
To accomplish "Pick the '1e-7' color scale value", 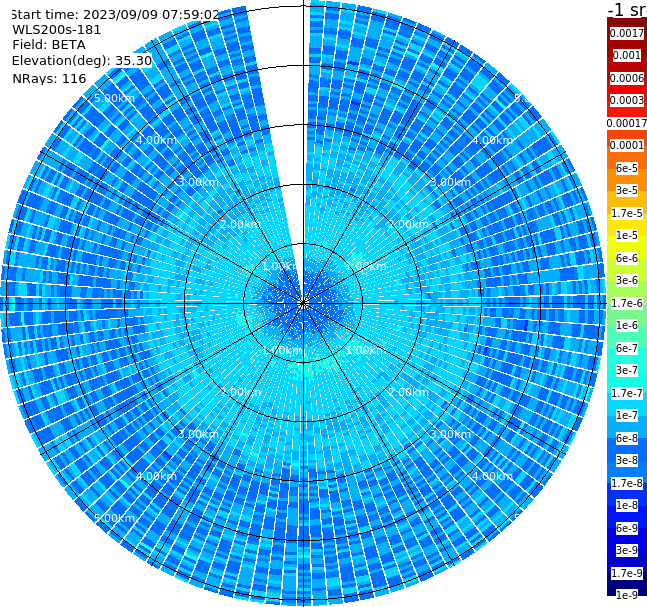I will (x=627, y=415).
